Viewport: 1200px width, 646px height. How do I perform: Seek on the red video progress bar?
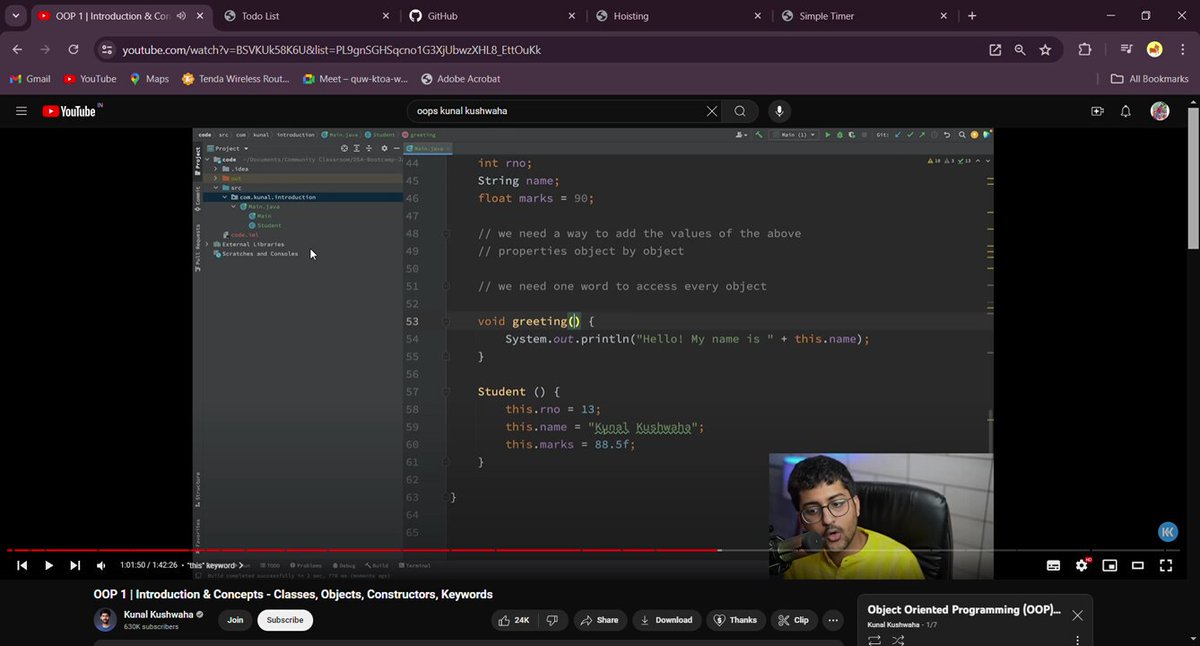coord(594,550)
